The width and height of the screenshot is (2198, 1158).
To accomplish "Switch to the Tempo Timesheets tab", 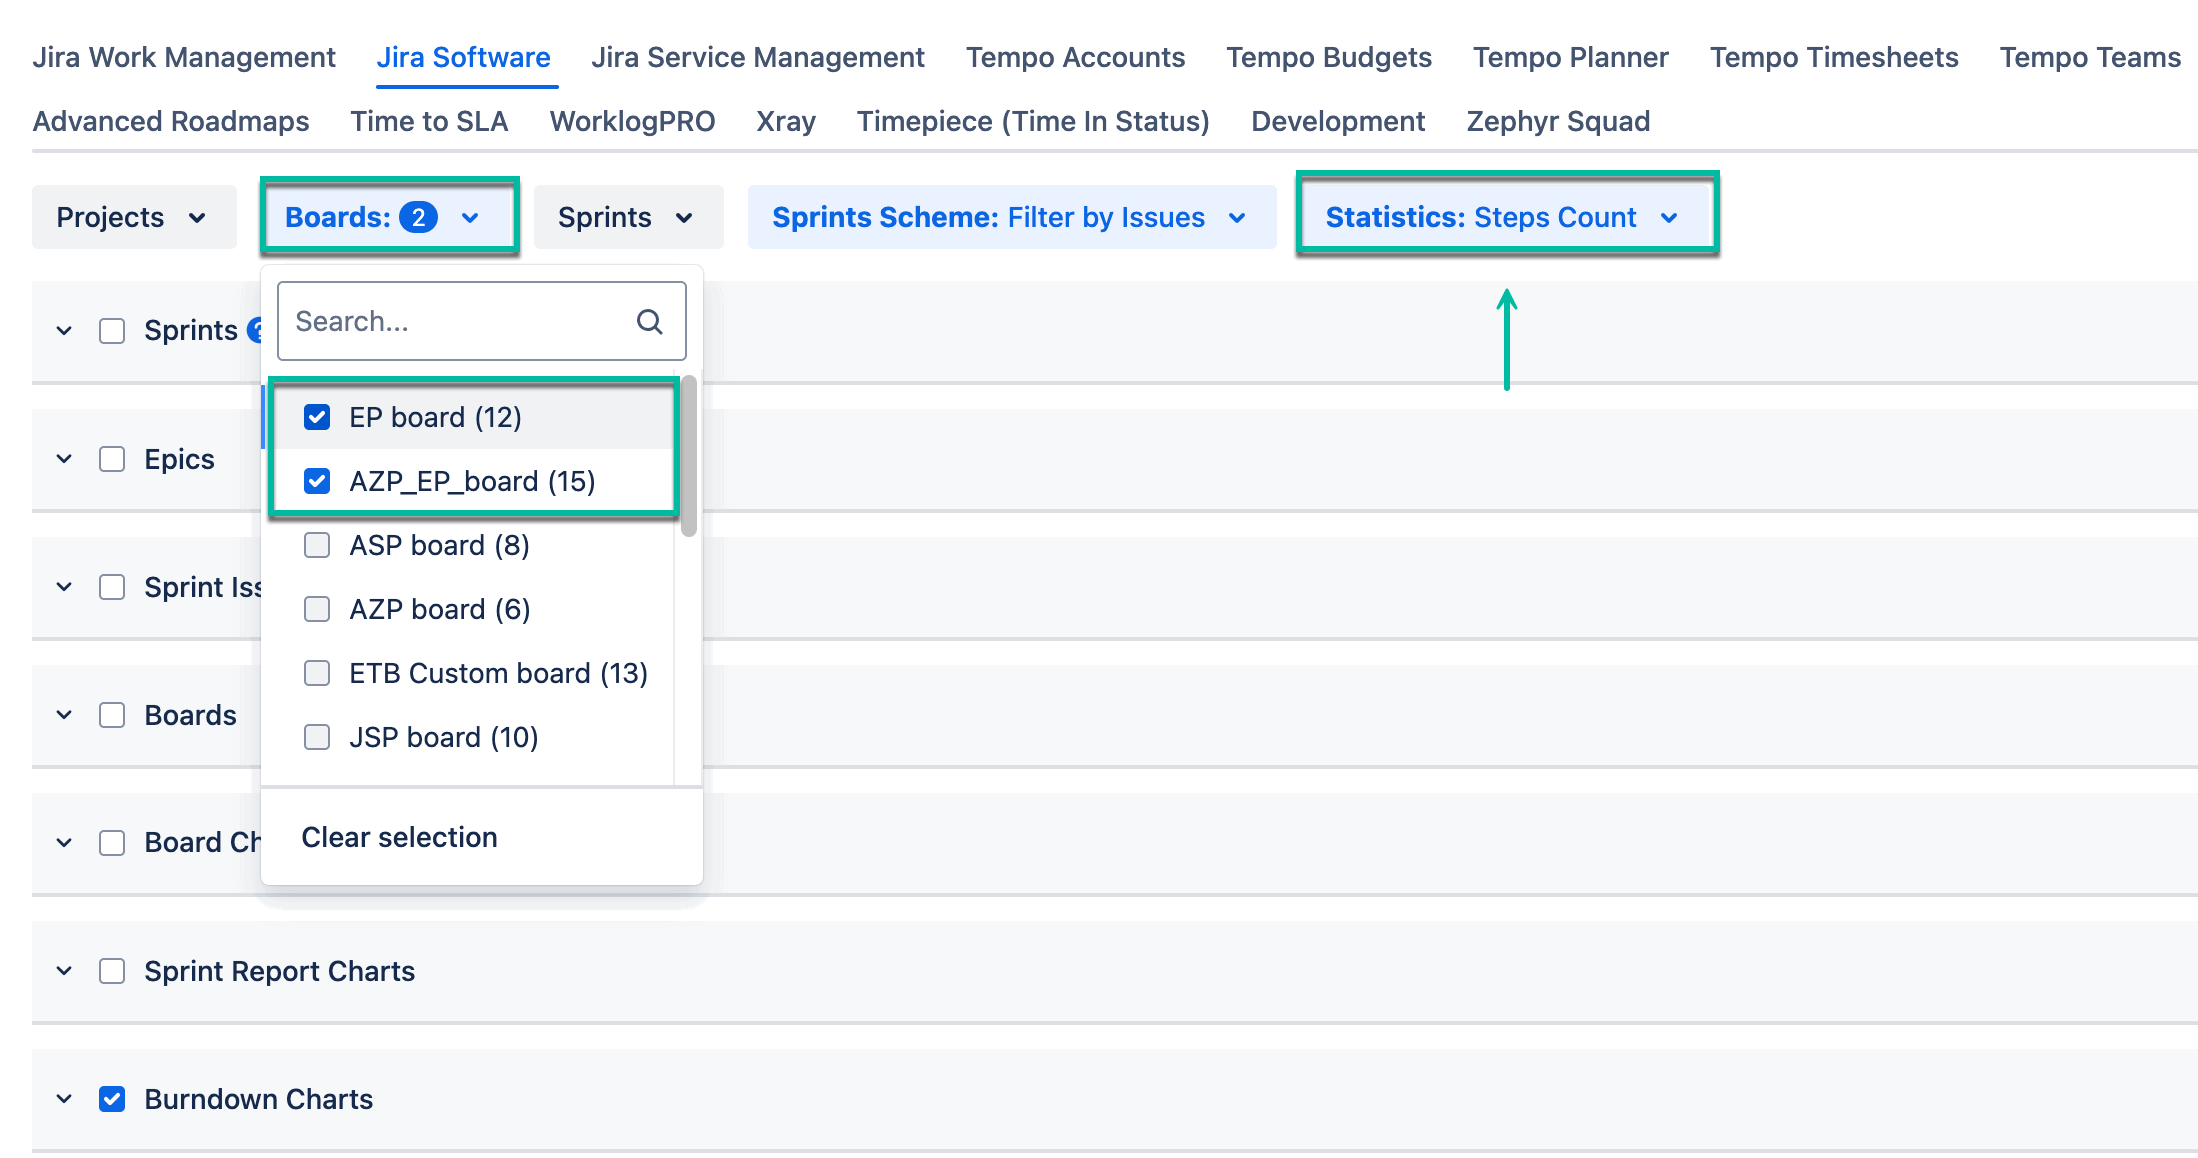I will coord(1833,57).
